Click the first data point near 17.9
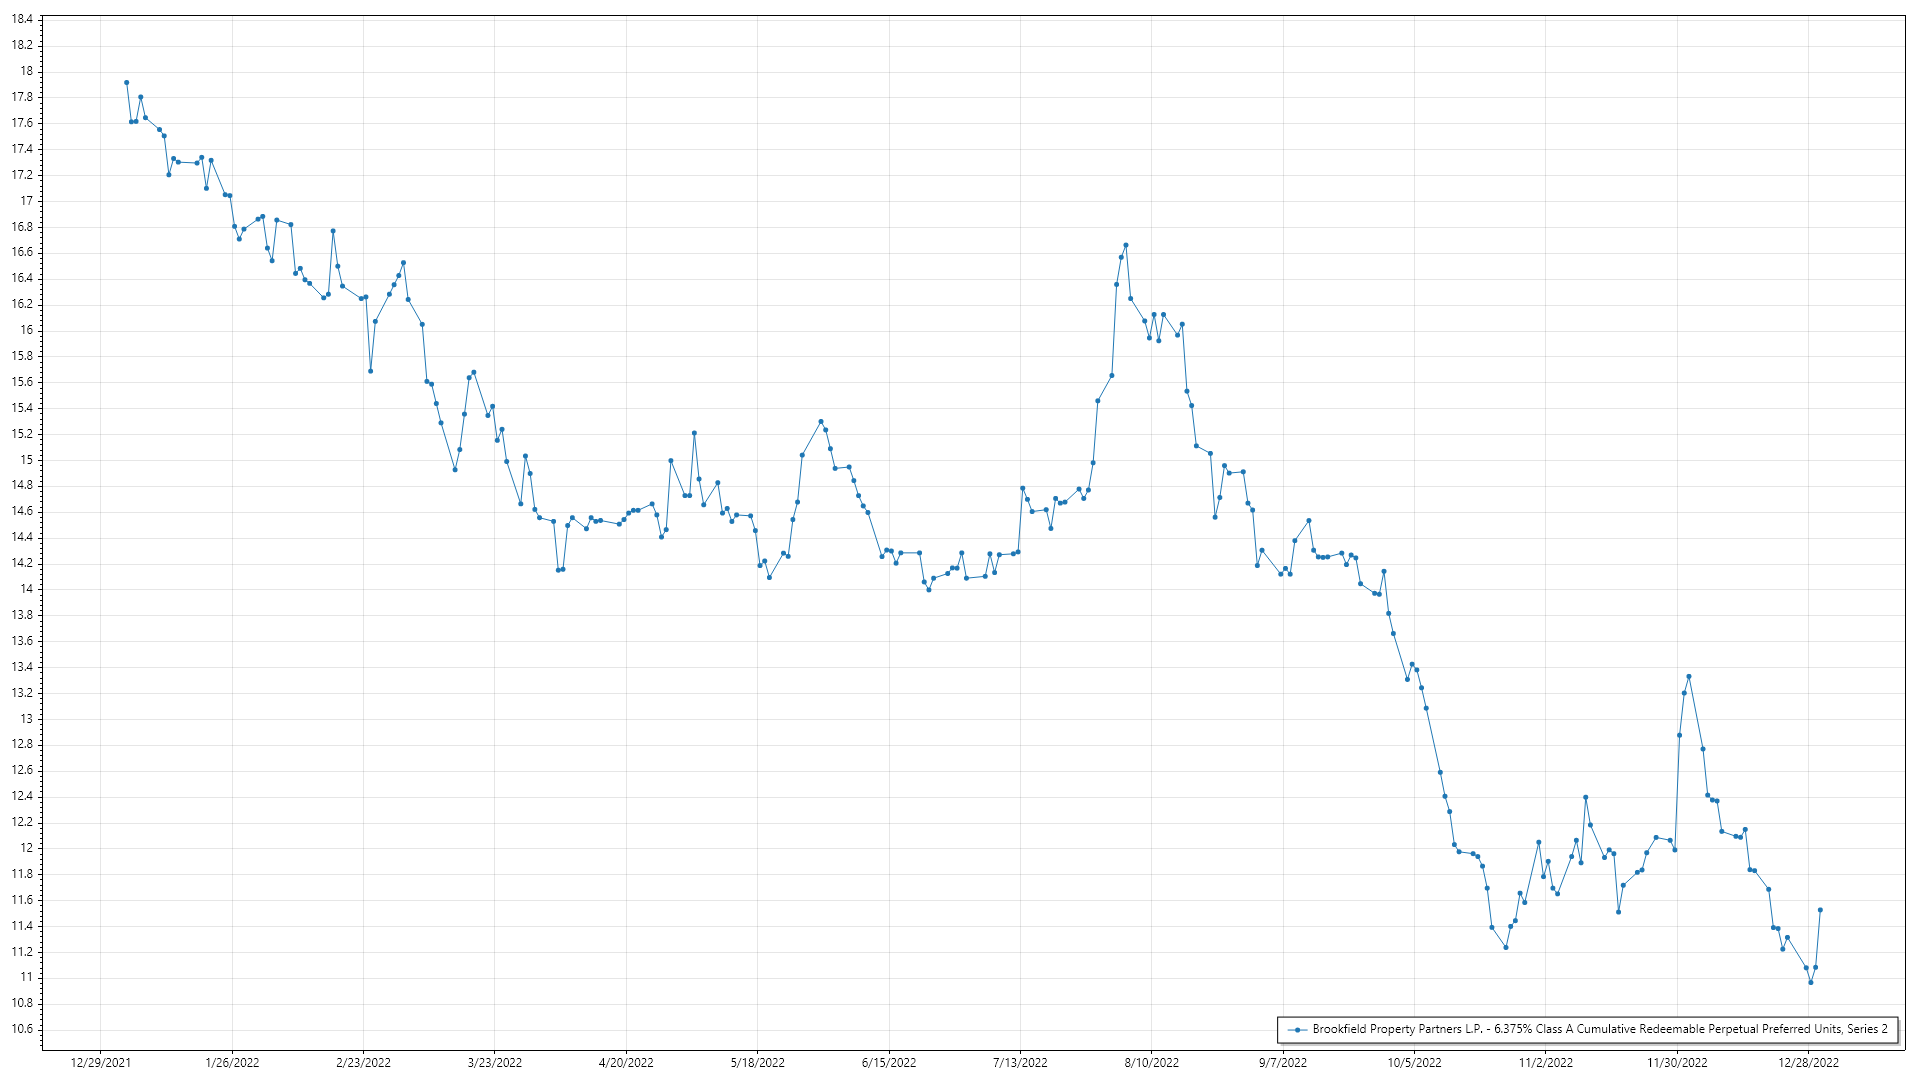 click(127, 83)
